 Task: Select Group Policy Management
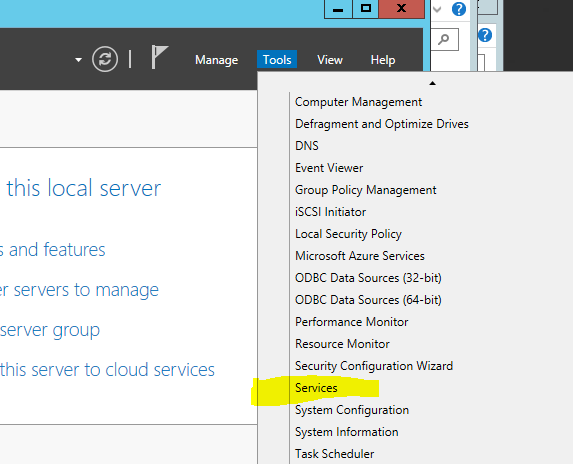click(365, 190)
